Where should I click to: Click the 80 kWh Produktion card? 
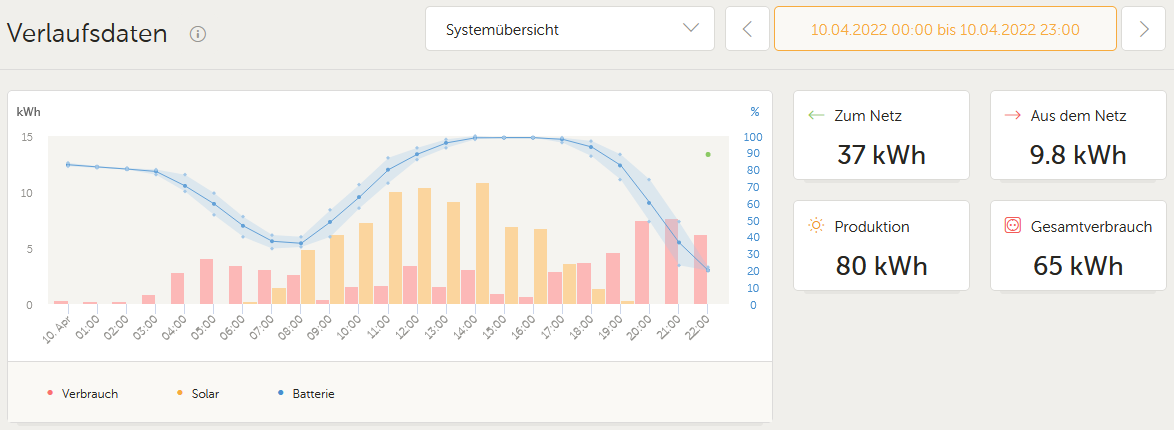pos(881,246)
